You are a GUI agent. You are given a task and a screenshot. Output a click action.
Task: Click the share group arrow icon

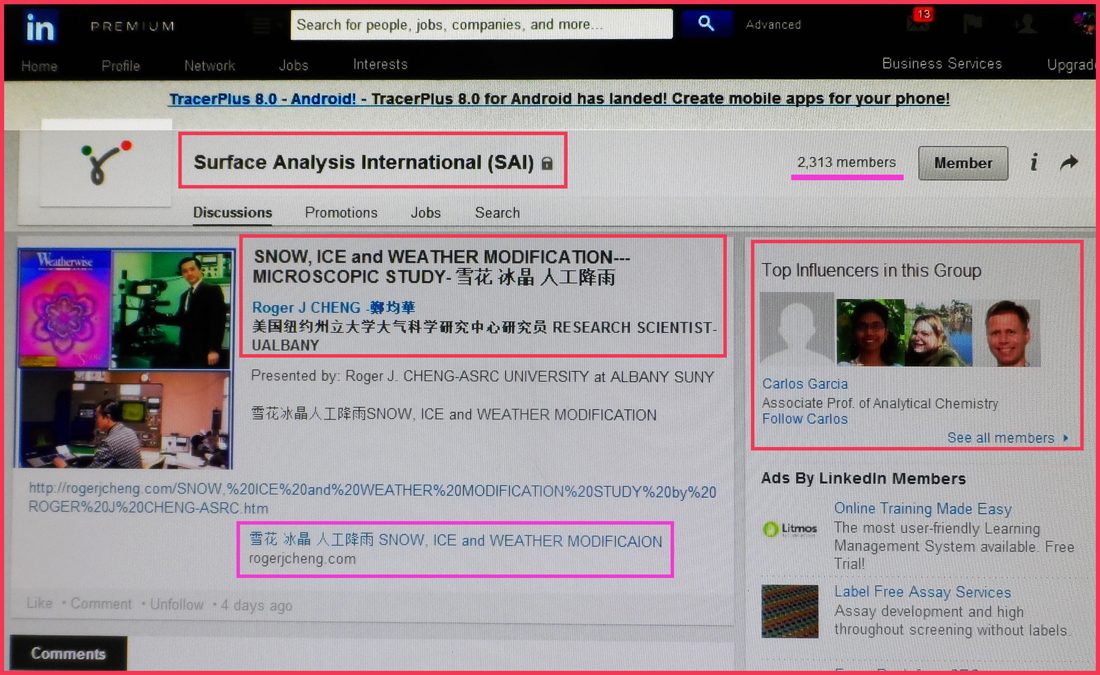1069,162
